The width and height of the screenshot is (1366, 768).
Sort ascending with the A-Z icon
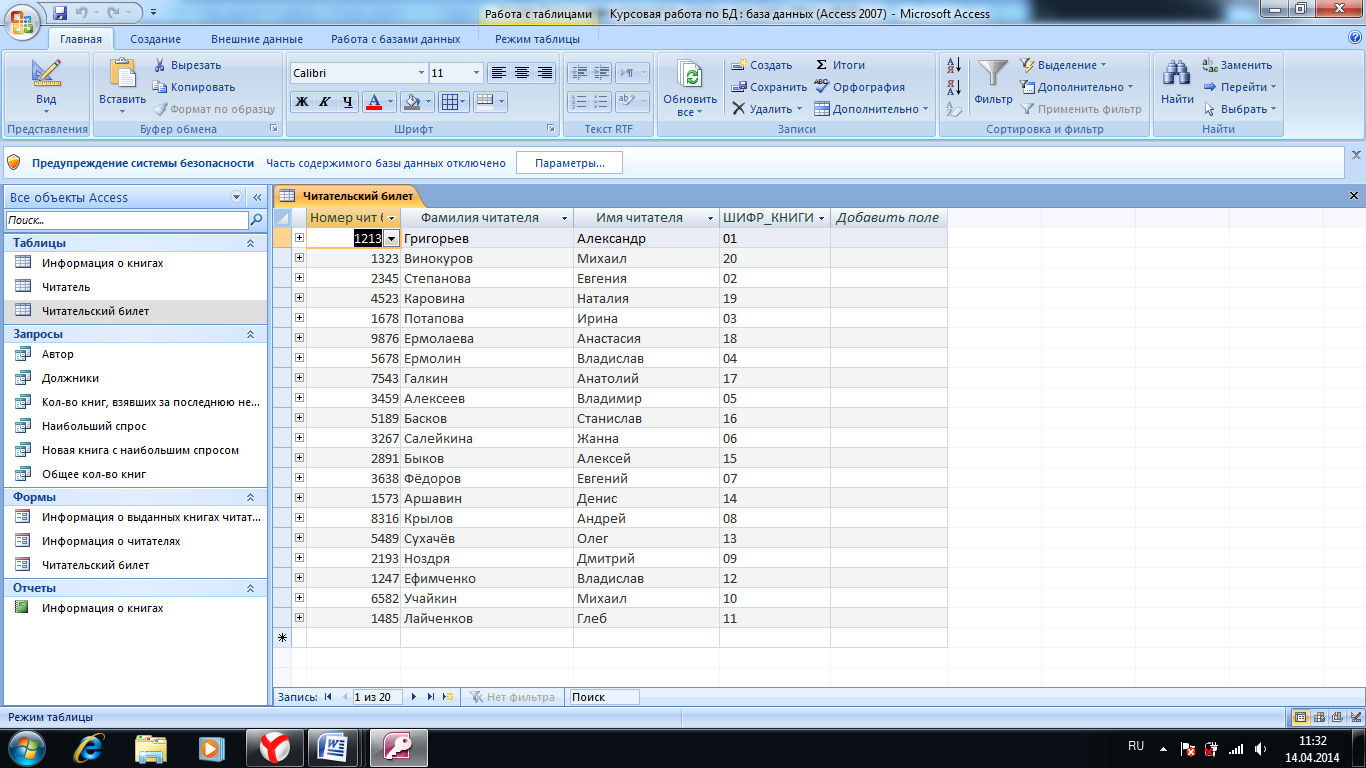953,65
